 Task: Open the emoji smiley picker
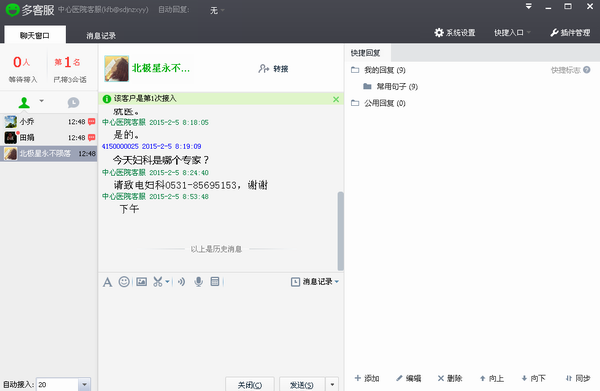[x=124, y=282]
